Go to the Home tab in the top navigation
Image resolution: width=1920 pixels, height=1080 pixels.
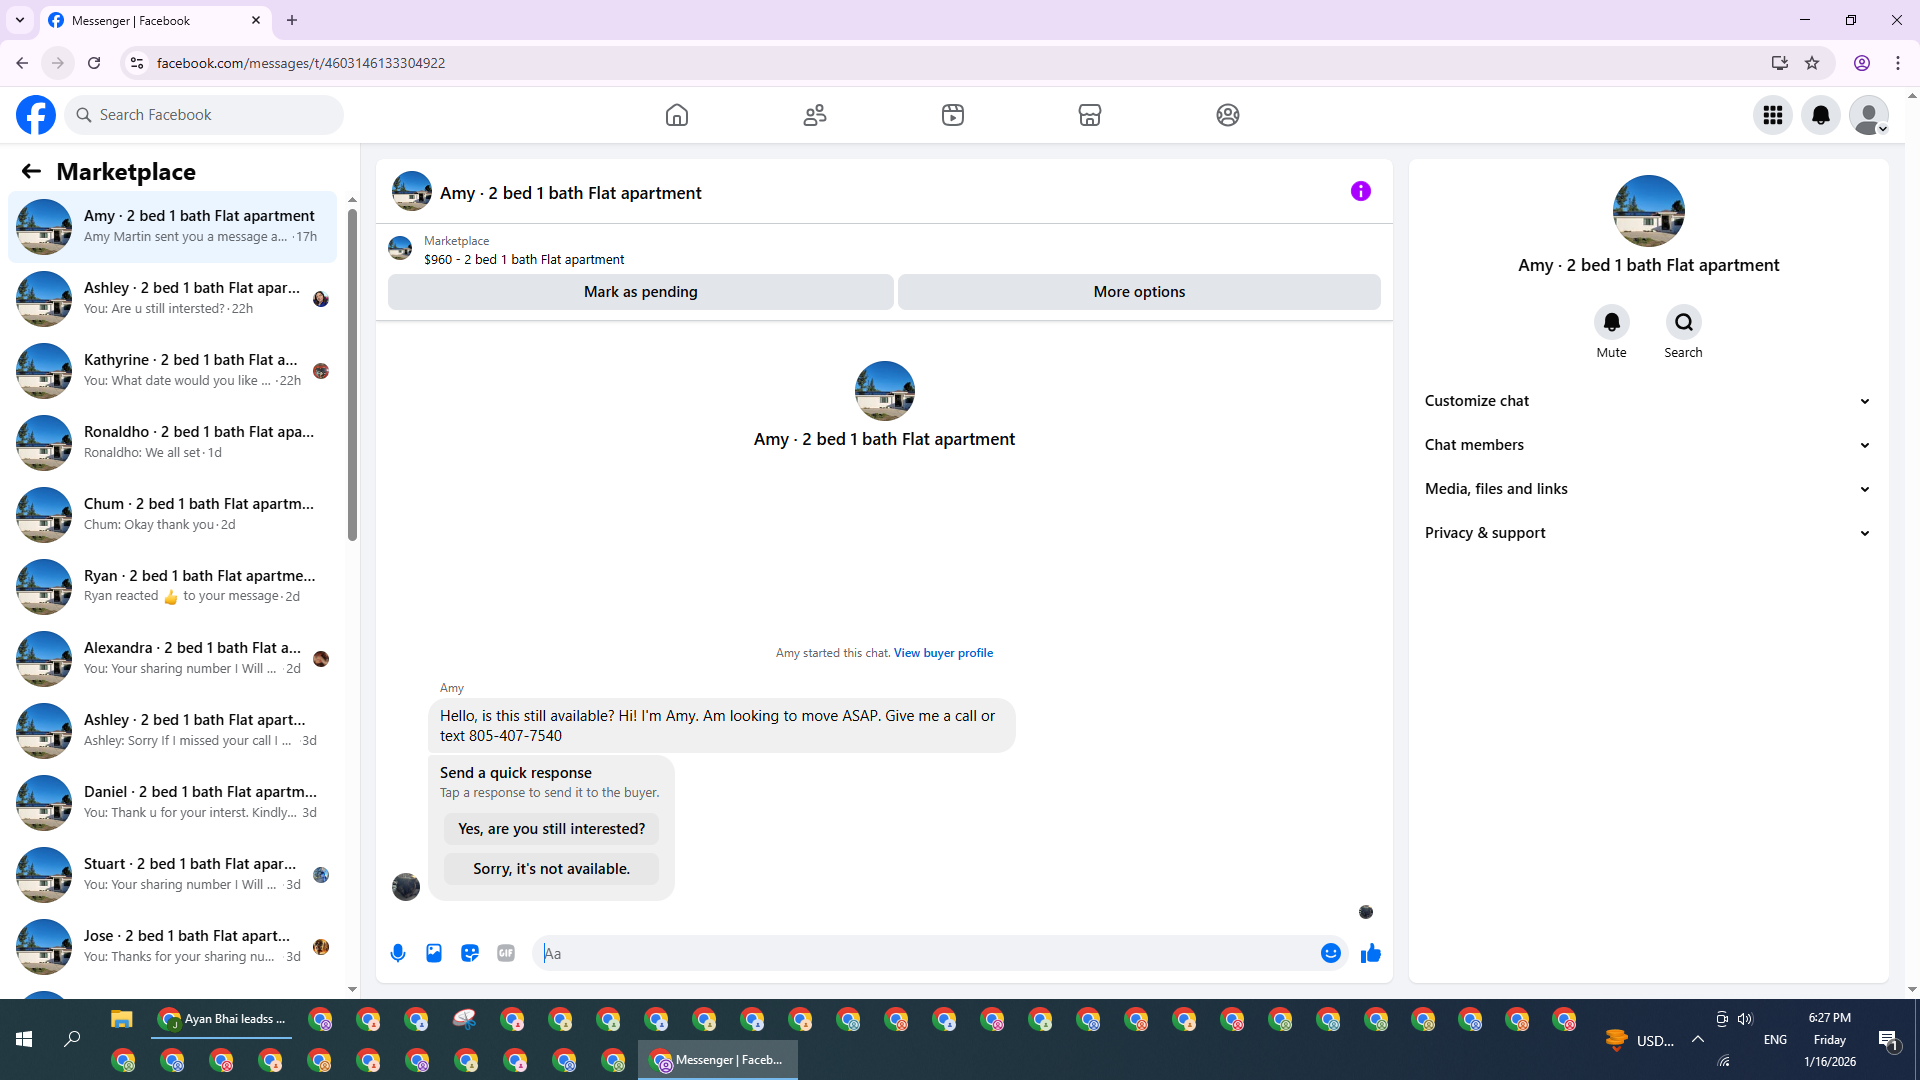(x=677, y=115)
